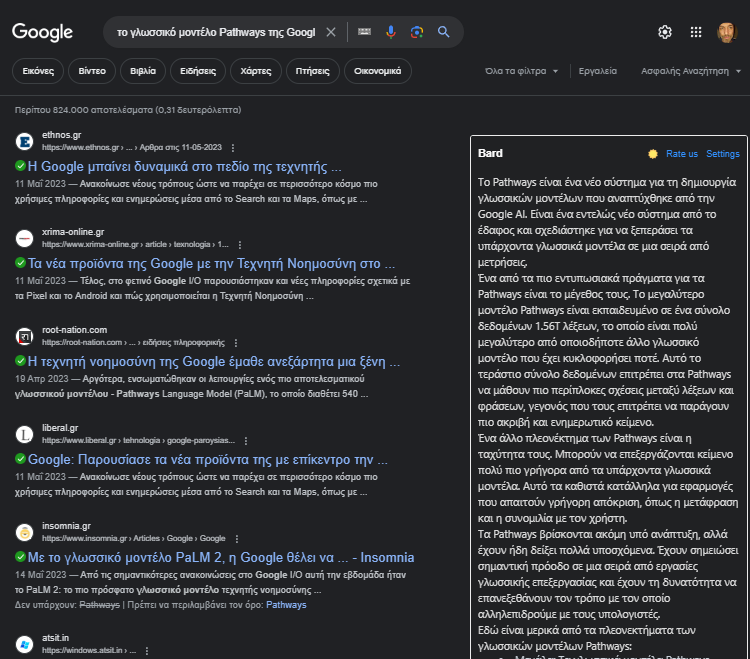Click green checkmark beside xrima-online title
The width and height of the screenshot is (750, 659).
coord(21,262)
